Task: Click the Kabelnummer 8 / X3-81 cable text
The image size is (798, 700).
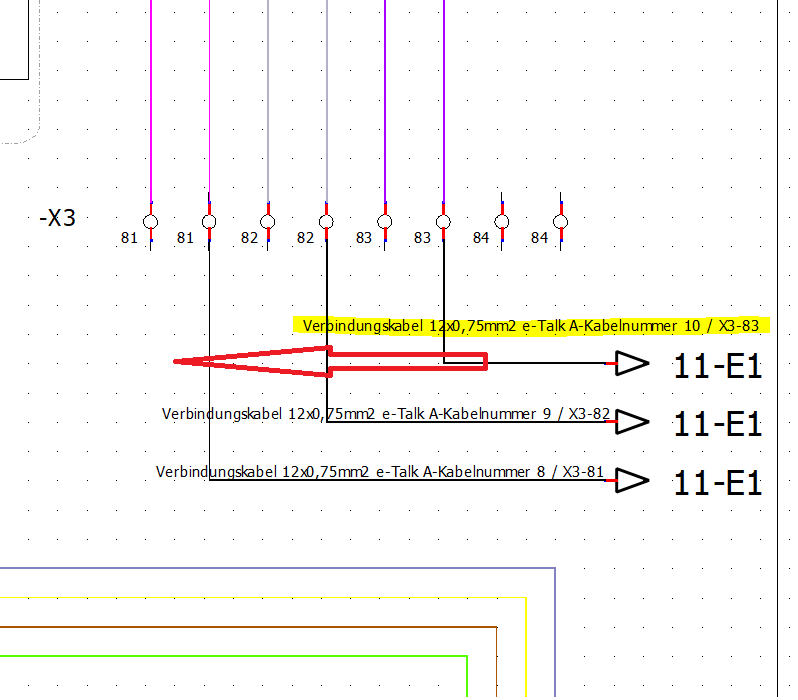Action: [380, 472]
